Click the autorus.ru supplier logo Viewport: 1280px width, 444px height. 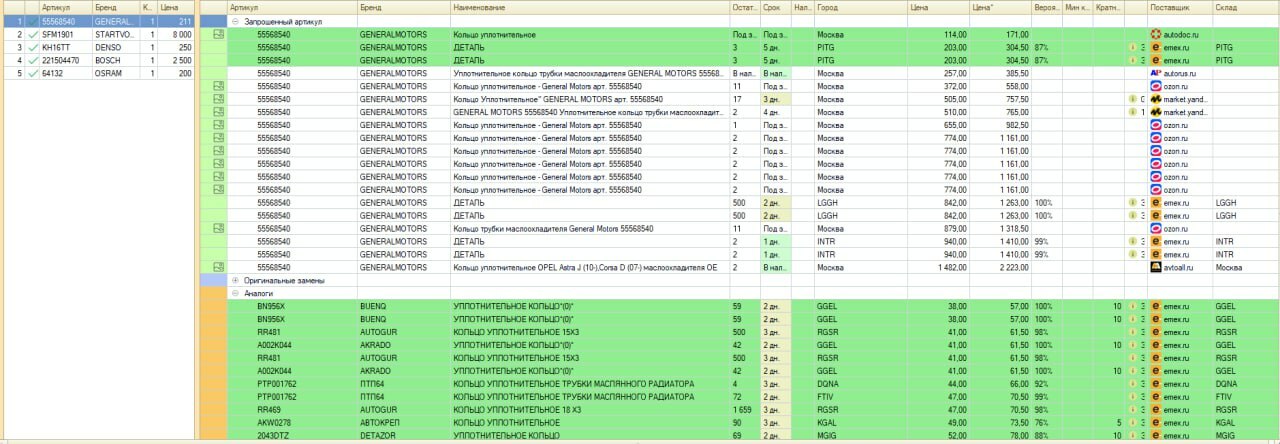[x=1155, y=73]
